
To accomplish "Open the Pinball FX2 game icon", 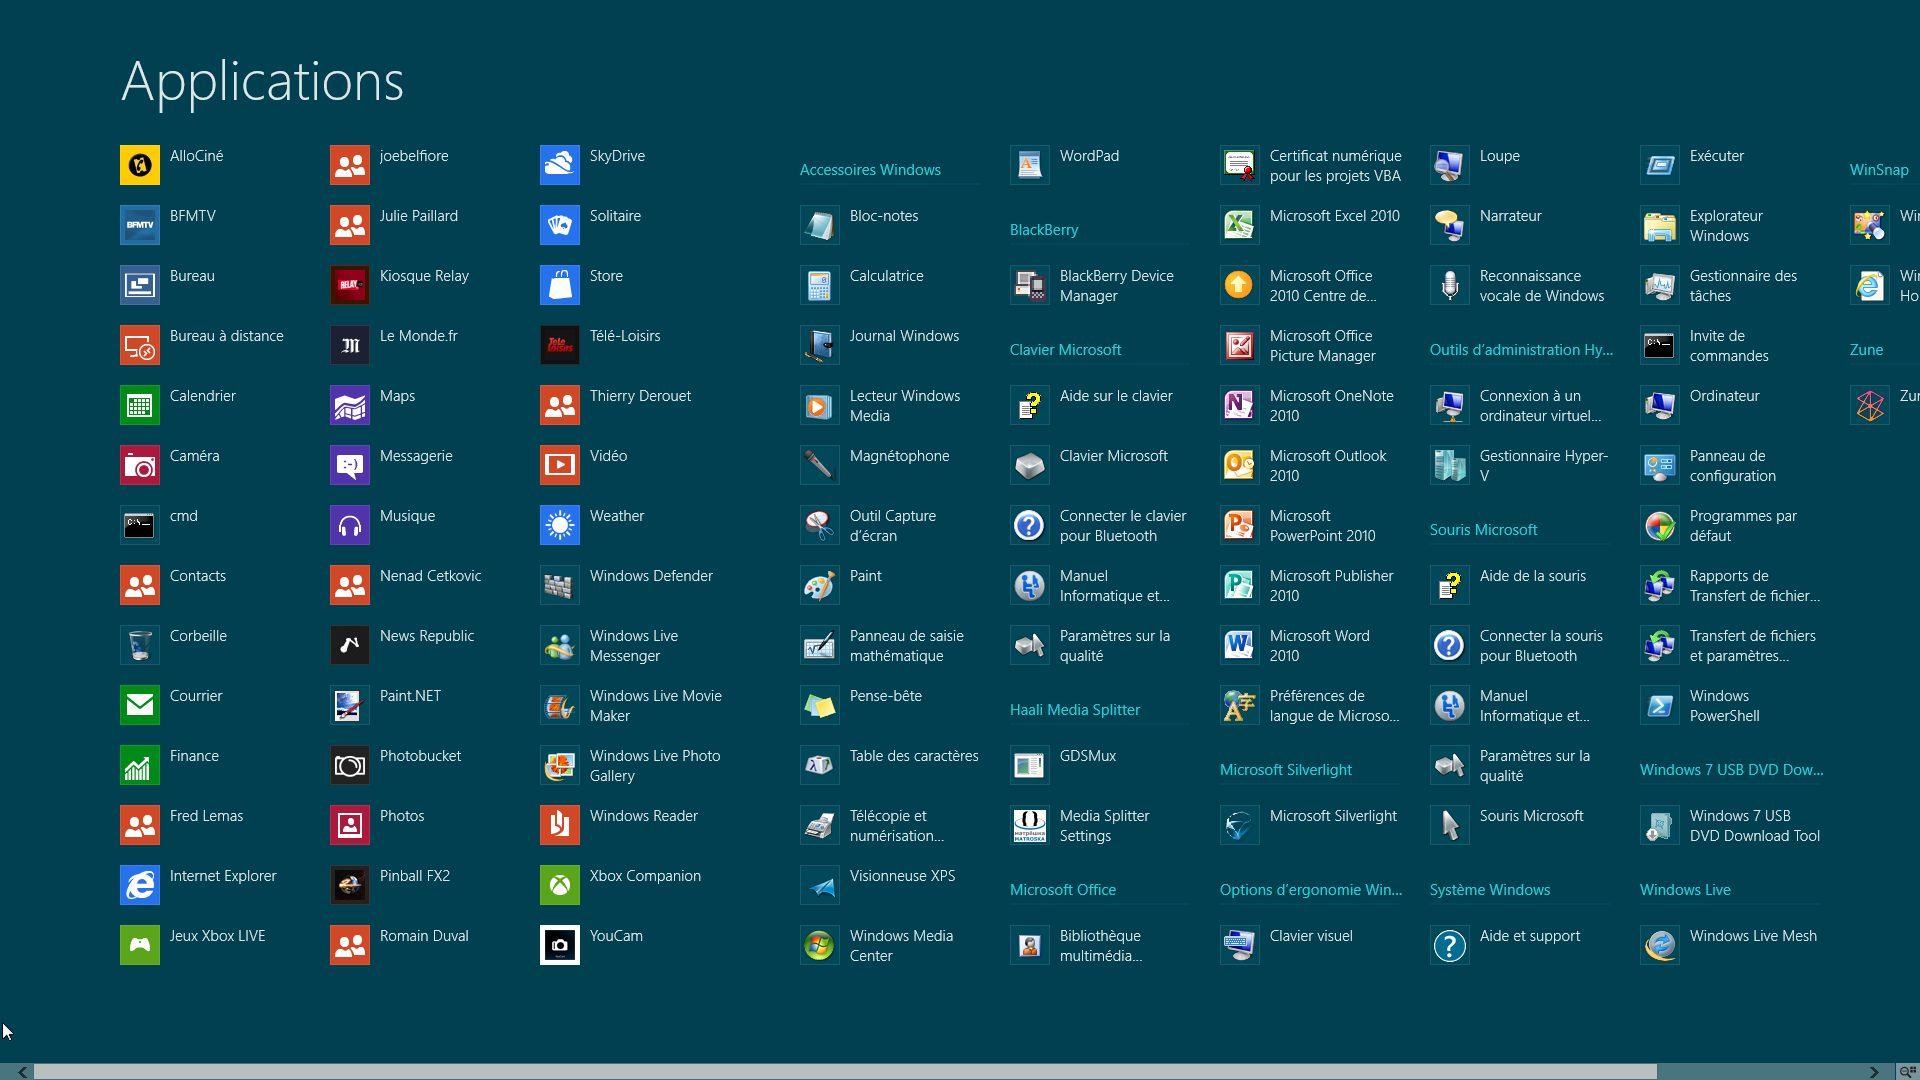I will pyautogui.click(x=350, y=885).
